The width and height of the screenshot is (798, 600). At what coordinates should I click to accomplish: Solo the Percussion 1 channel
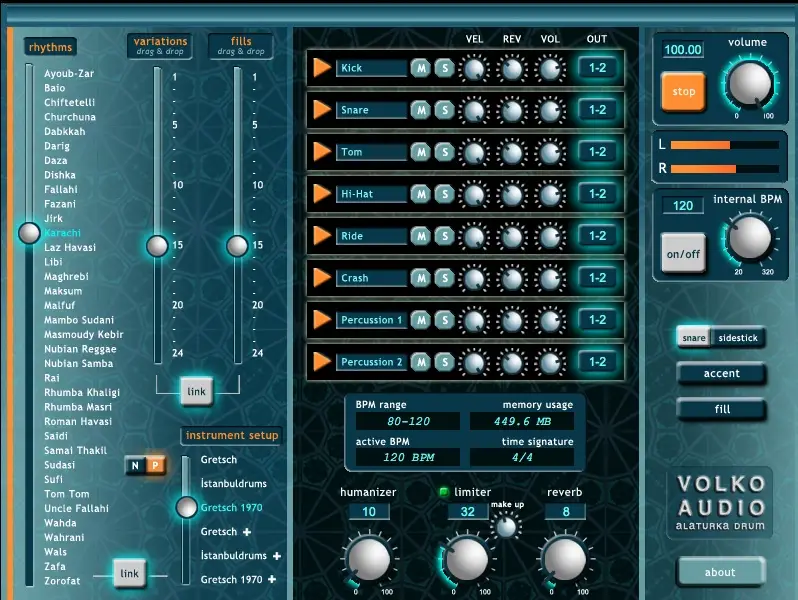tap(445, 320)
